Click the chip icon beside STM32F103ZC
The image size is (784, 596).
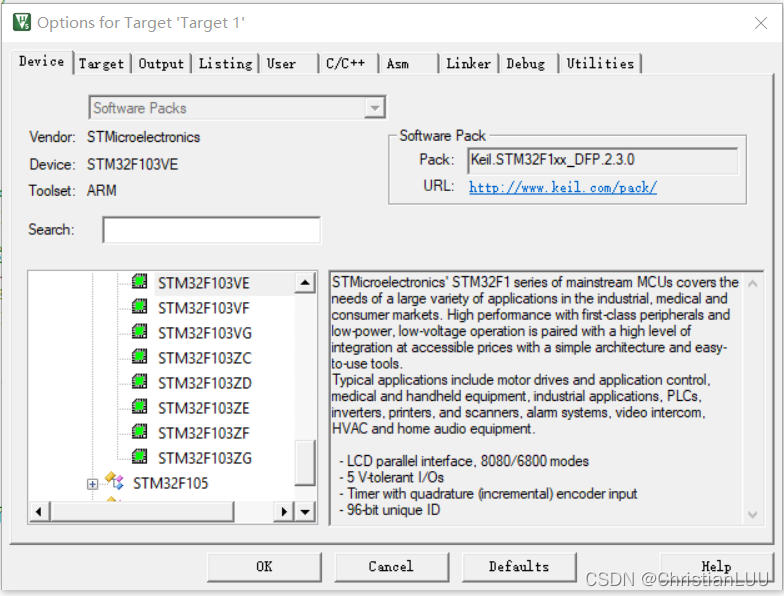(x=140, y=356)
